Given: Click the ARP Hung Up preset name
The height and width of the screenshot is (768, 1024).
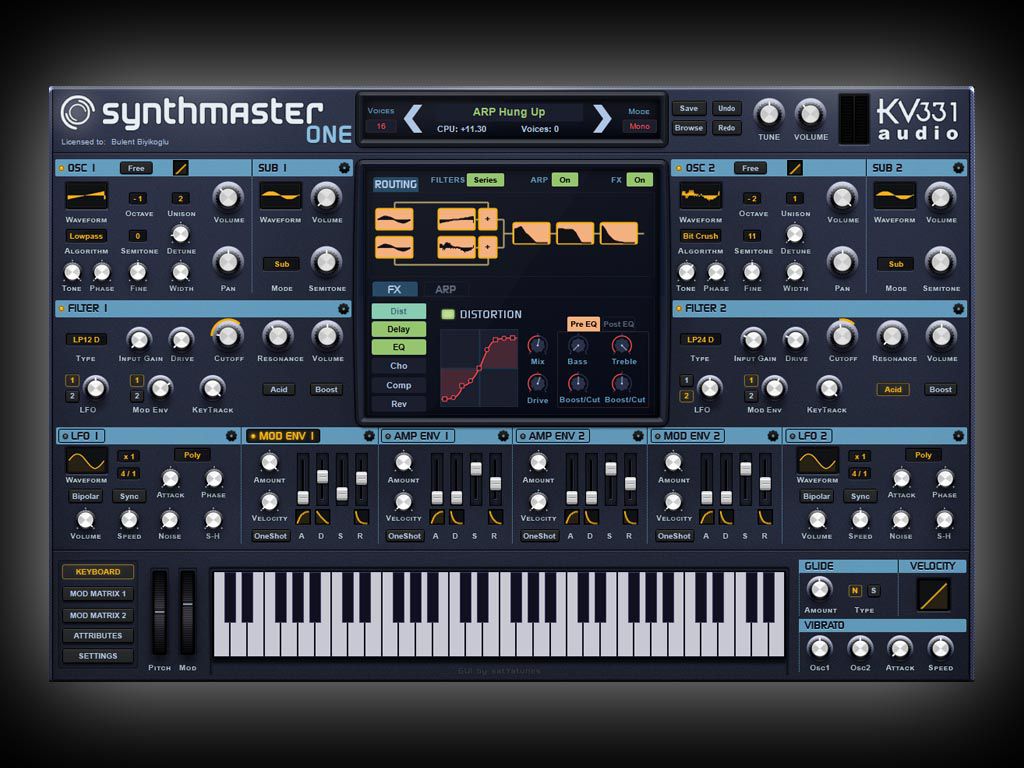Looking at the screenshot, I should pos(509,112).
